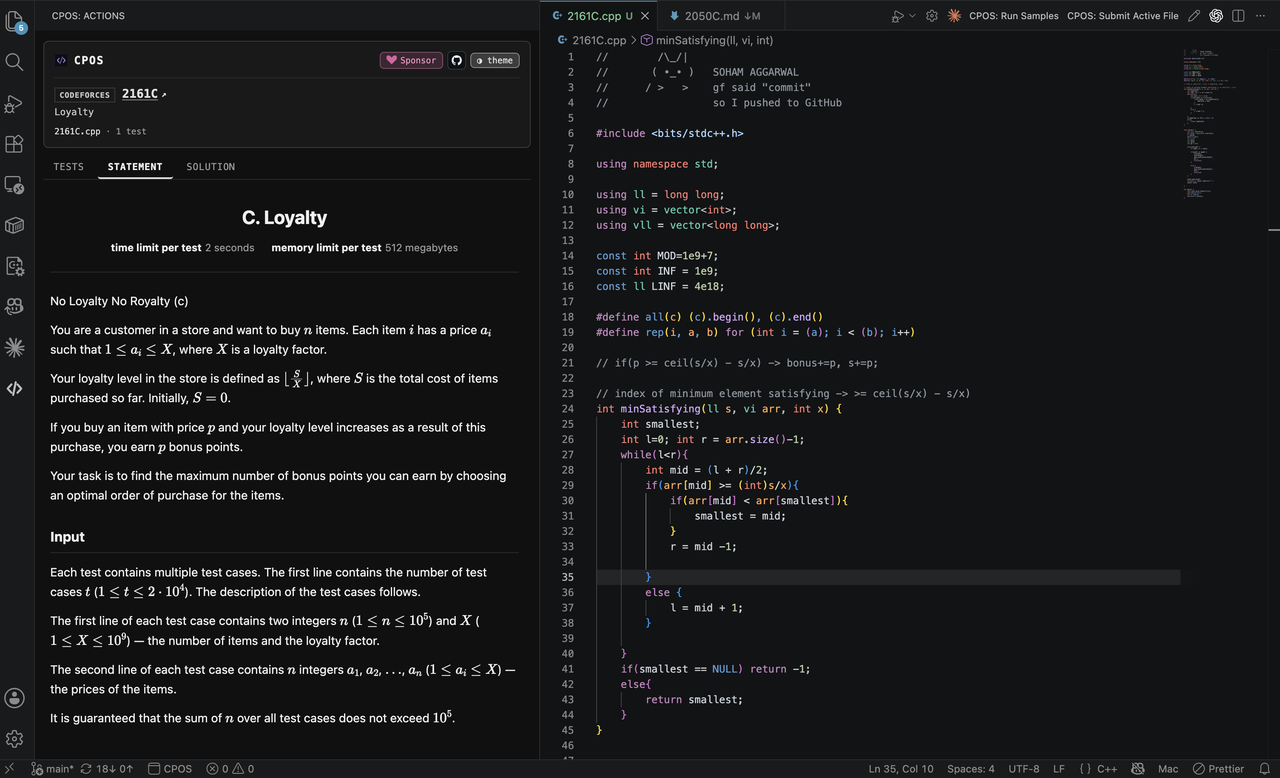The height and width of the screenshot is (778, 1280).
Task: Open notifications bell in status bar
Action: 1264,769
